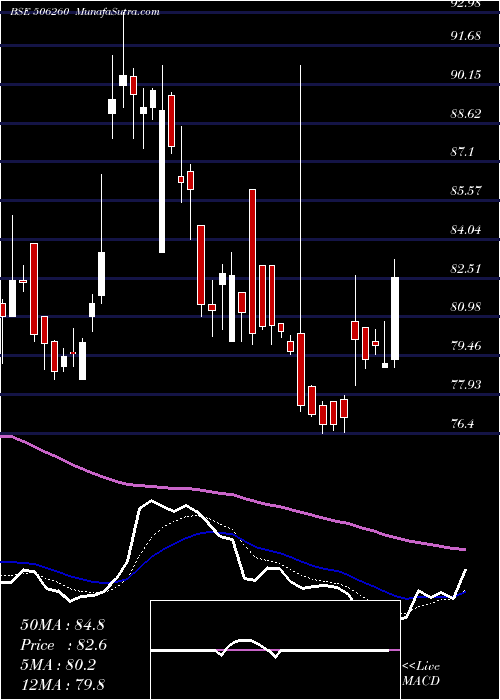Click the 82.51 price axis label
The height and width of the screenshot is (700, 500).
pyautogui.click(x=466, y=268)
